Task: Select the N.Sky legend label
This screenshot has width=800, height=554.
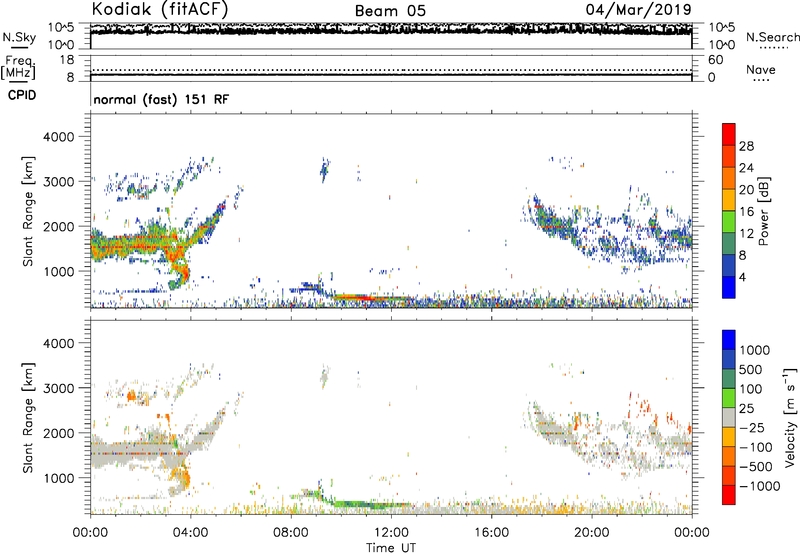Action: coord(19,37)
